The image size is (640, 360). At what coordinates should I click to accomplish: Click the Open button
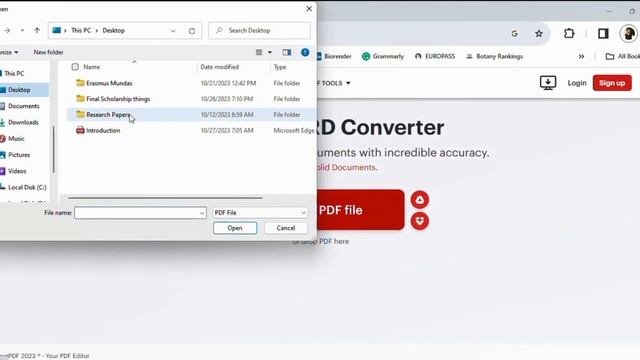pos(235,228)
